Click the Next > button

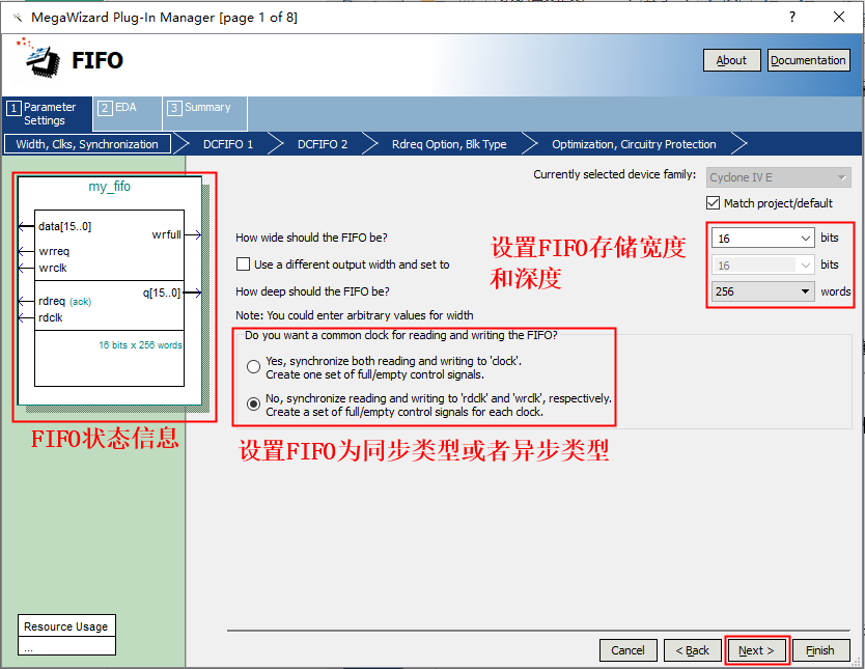(x=756, y=650)
